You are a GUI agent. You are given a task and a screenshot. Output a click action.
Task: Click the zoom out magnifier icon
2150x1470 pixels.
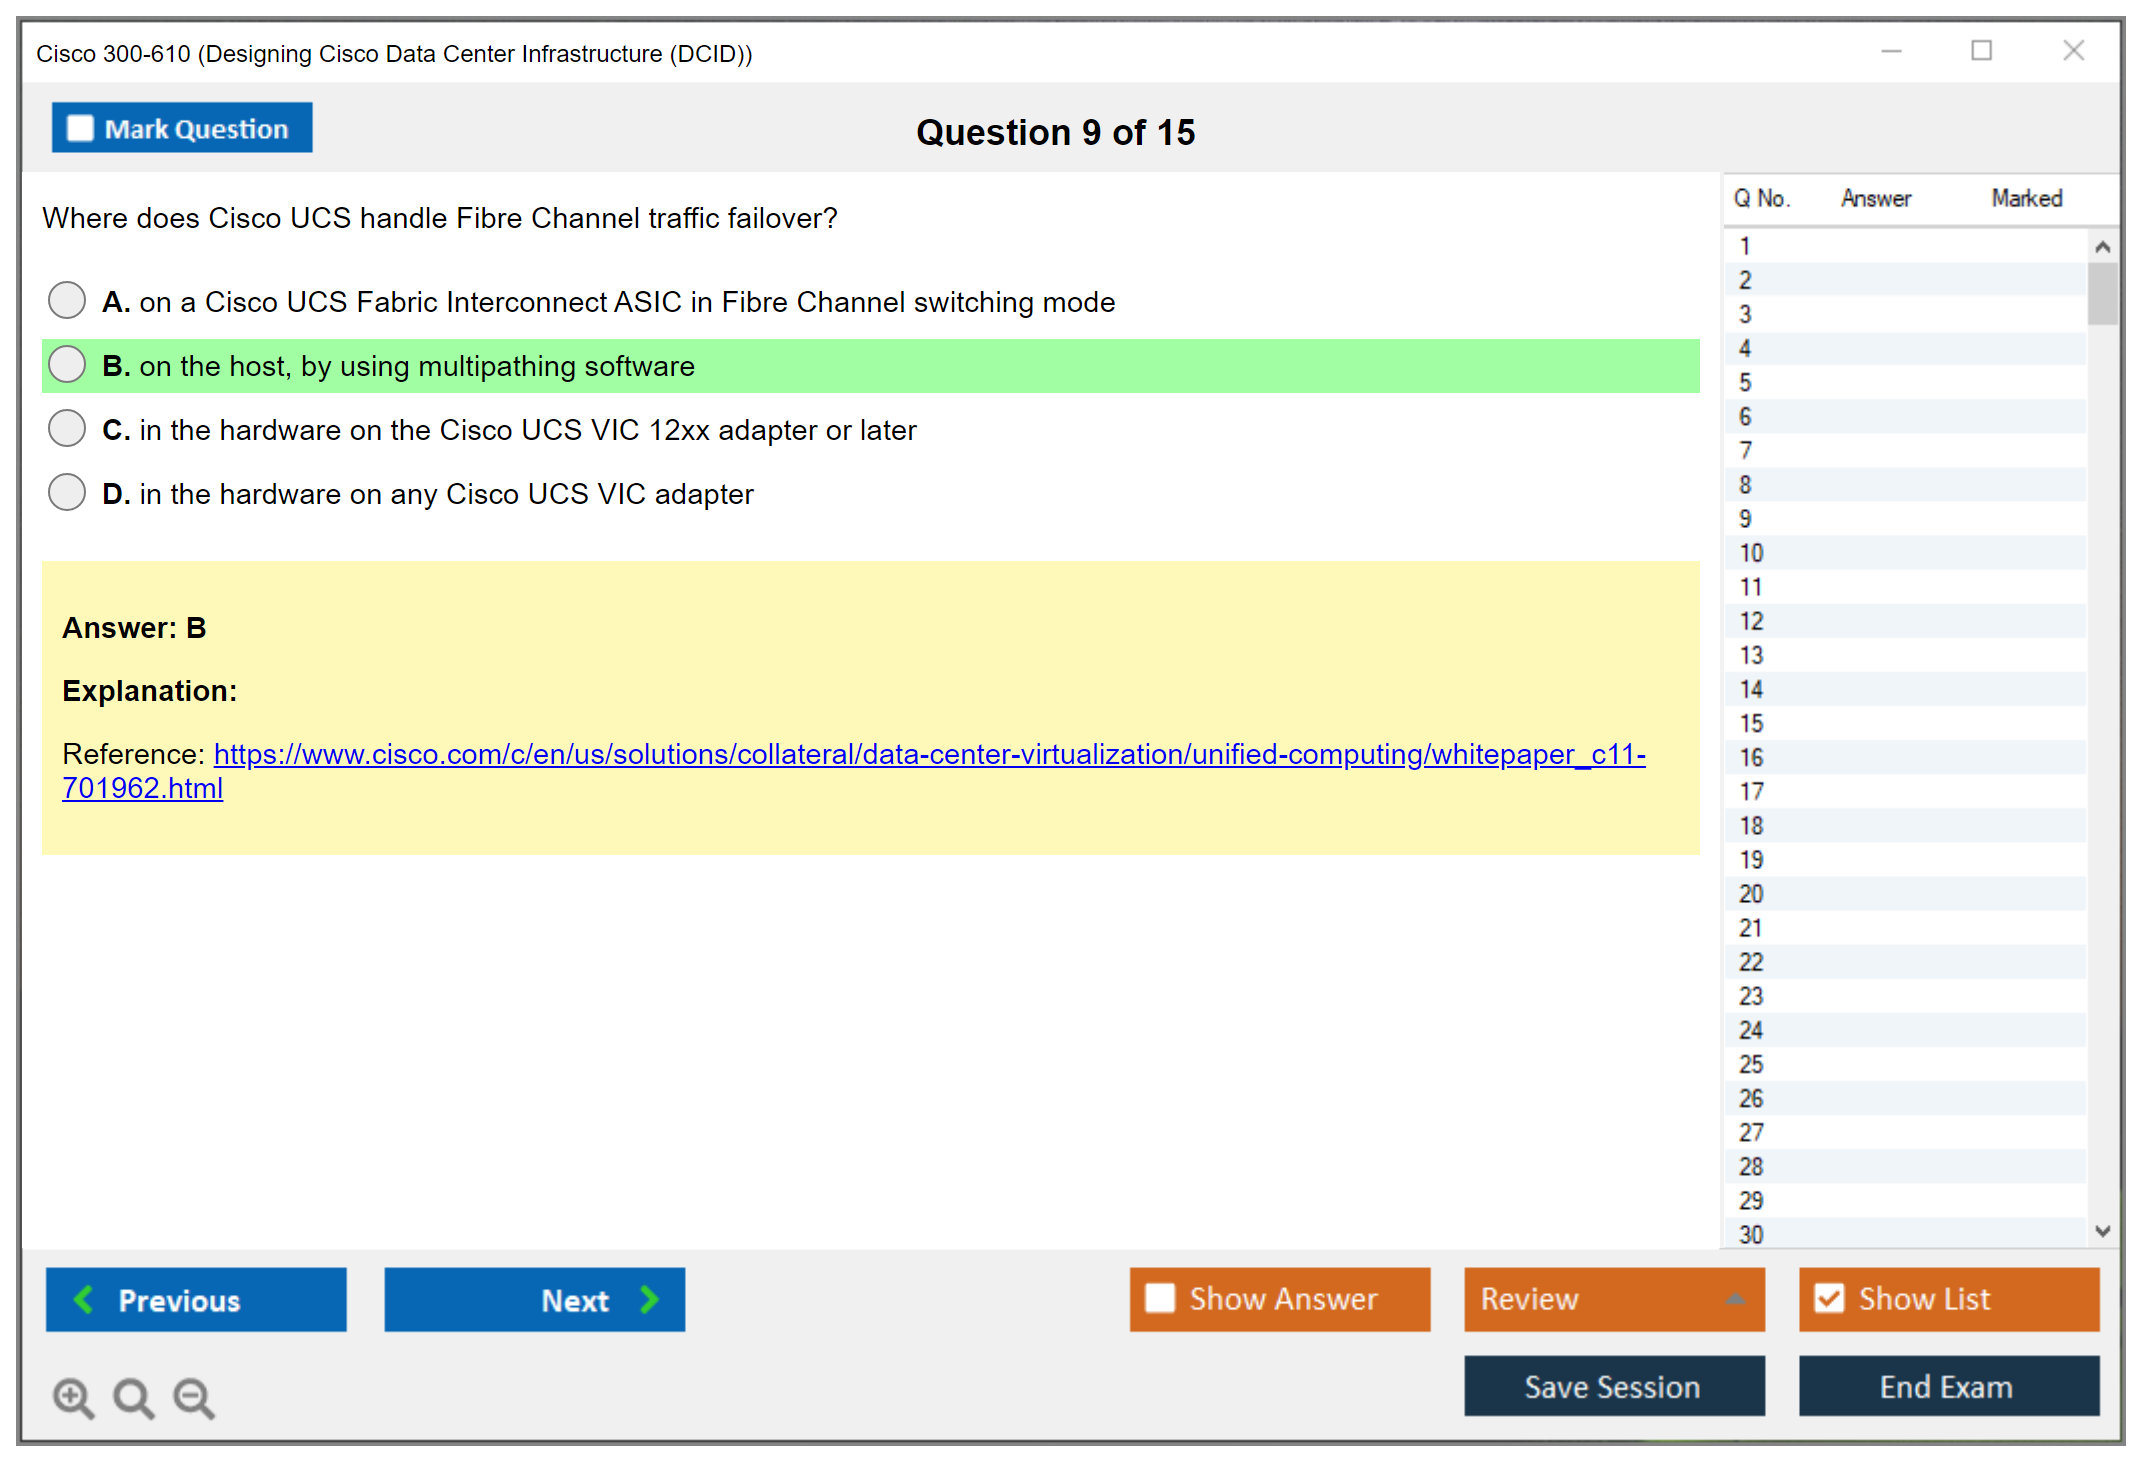click(193, 1397)
